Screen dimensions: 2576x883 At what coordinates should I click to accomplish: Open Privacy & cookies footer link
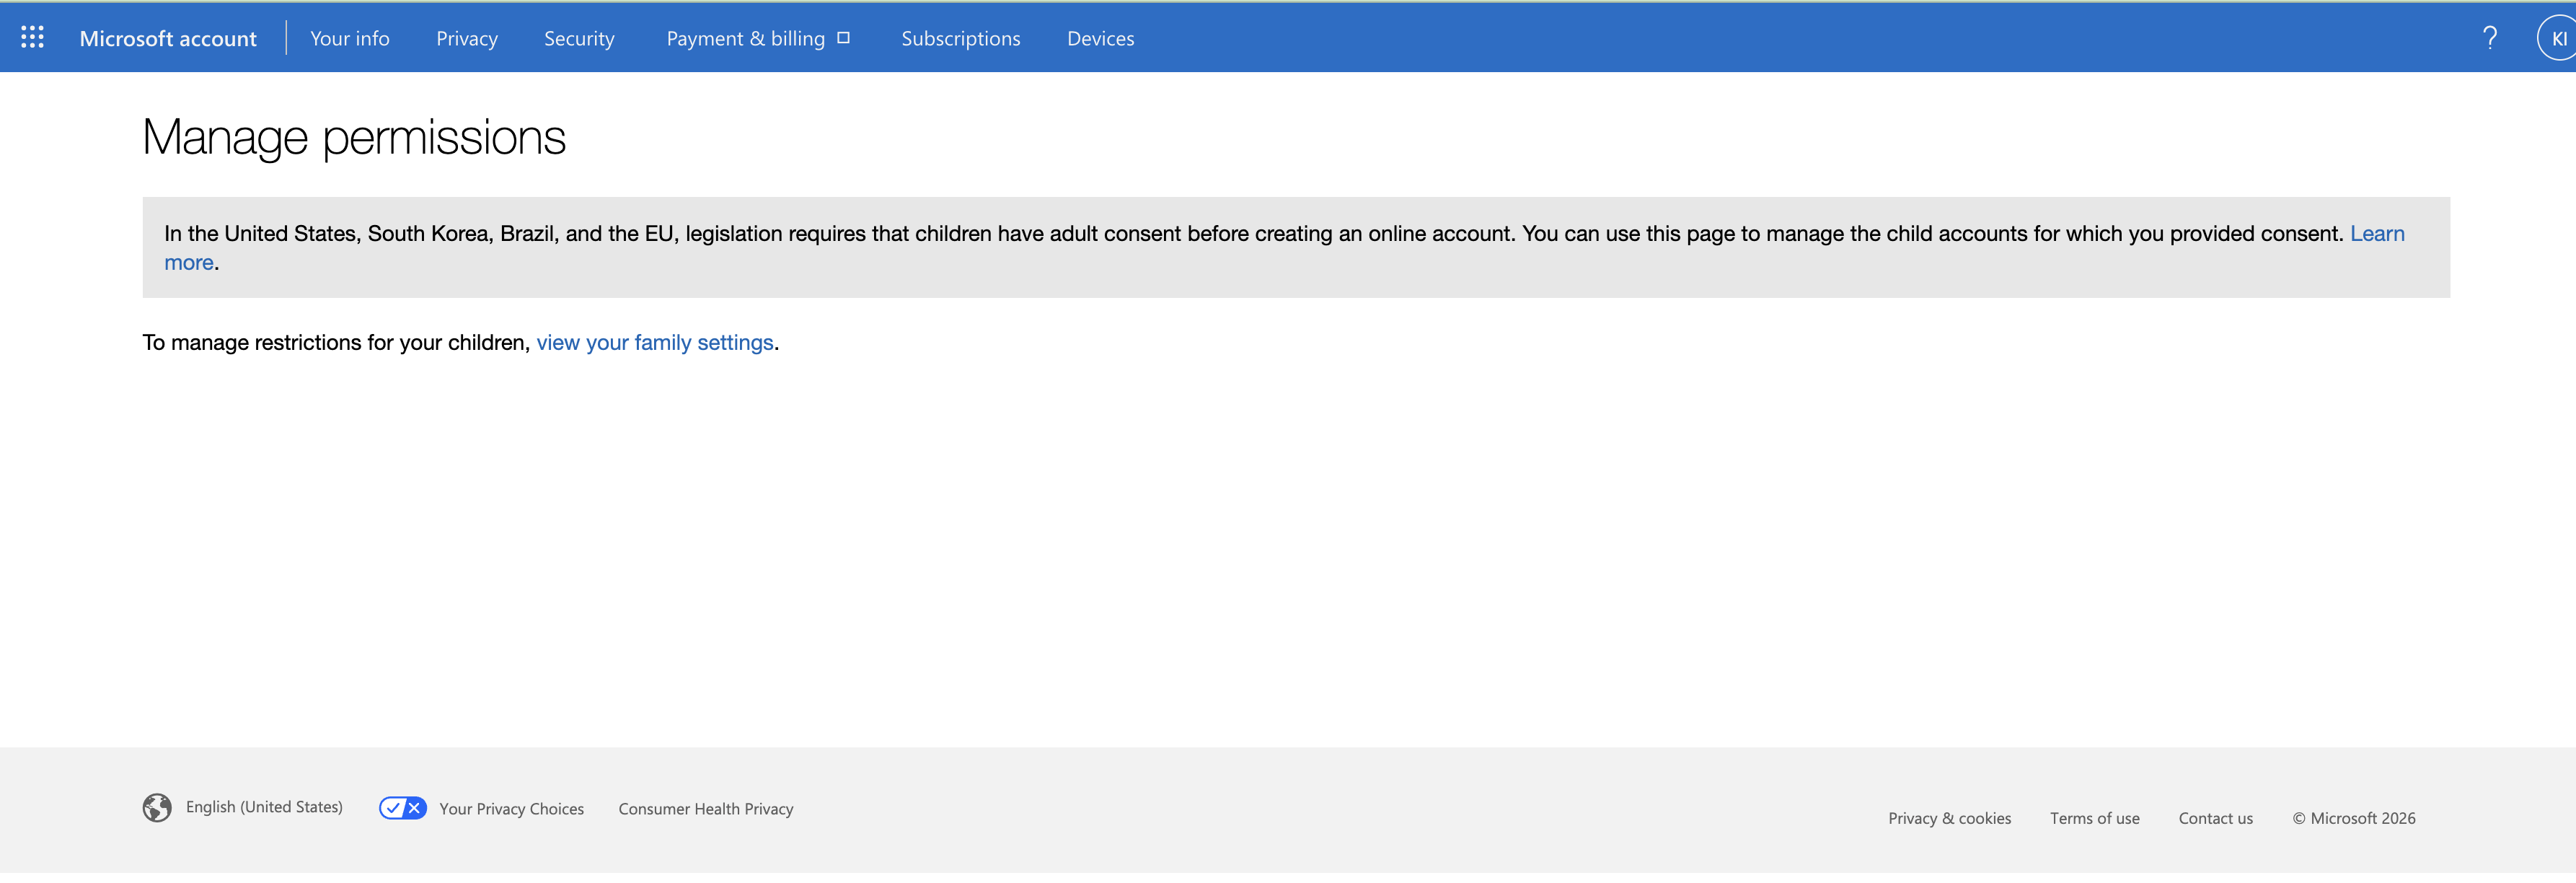(x=1949, y=818)
